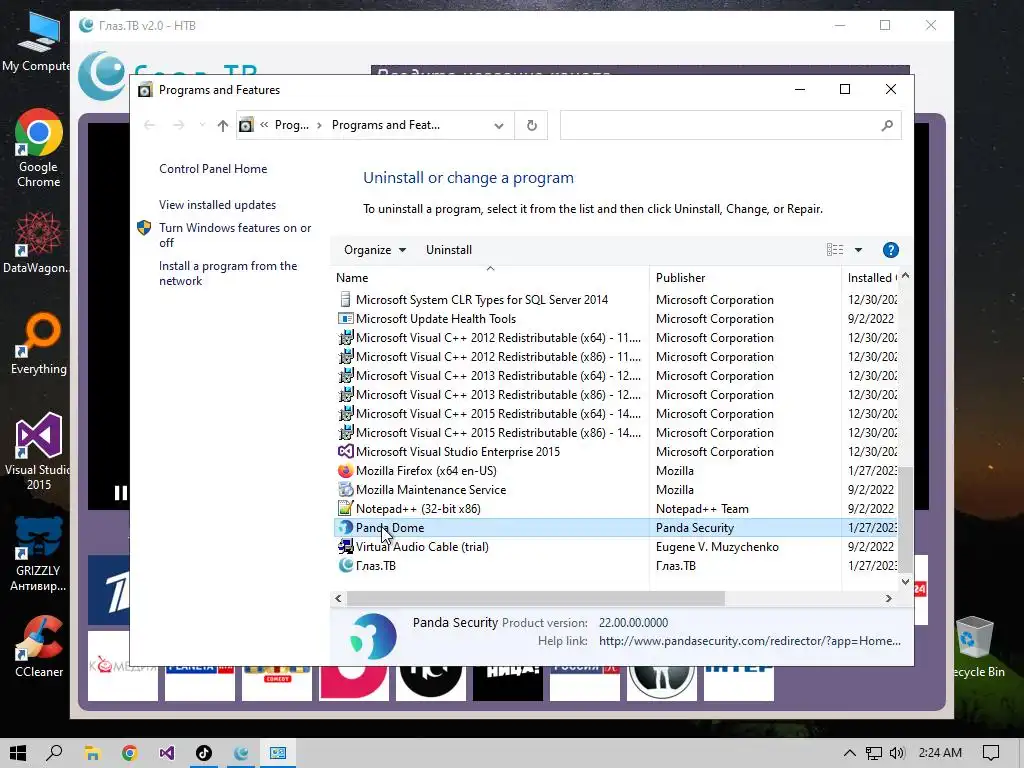This screenshot has height=768, width=1024.
Task: Launch CCleaner from the desktop
Action: click(x=39, y=647)
